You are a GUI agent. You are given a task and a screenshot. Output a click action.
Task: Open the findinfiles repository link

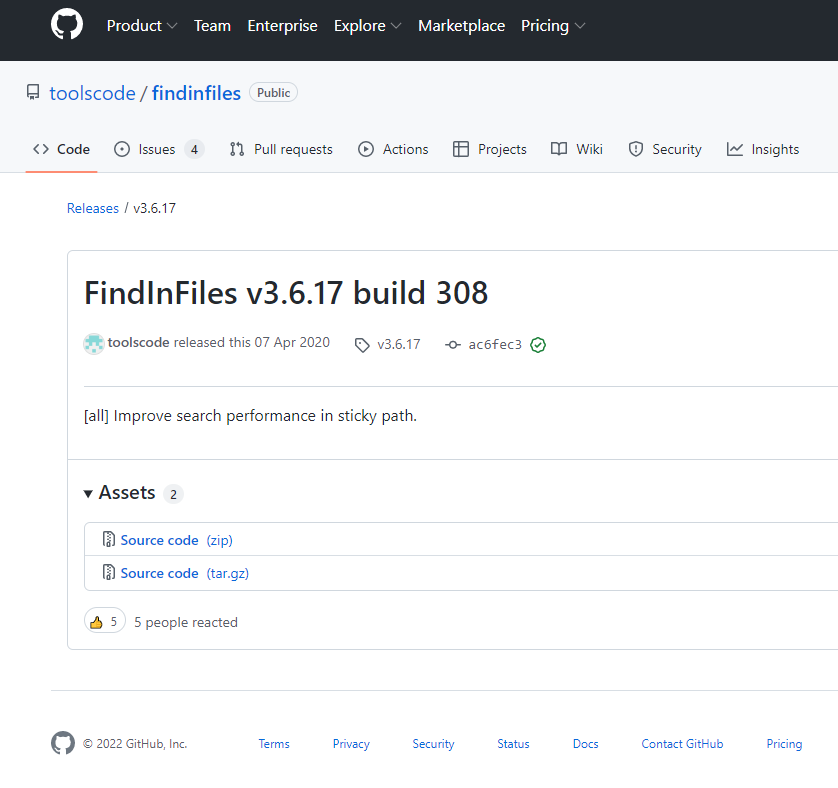click(x=196, y=93)
